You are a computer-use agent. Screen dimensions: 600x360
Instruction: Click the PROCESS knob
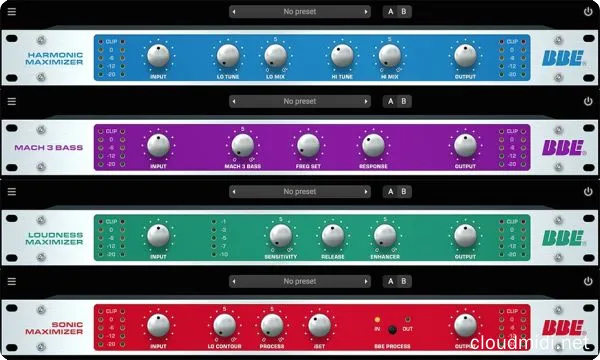[272, 326]
